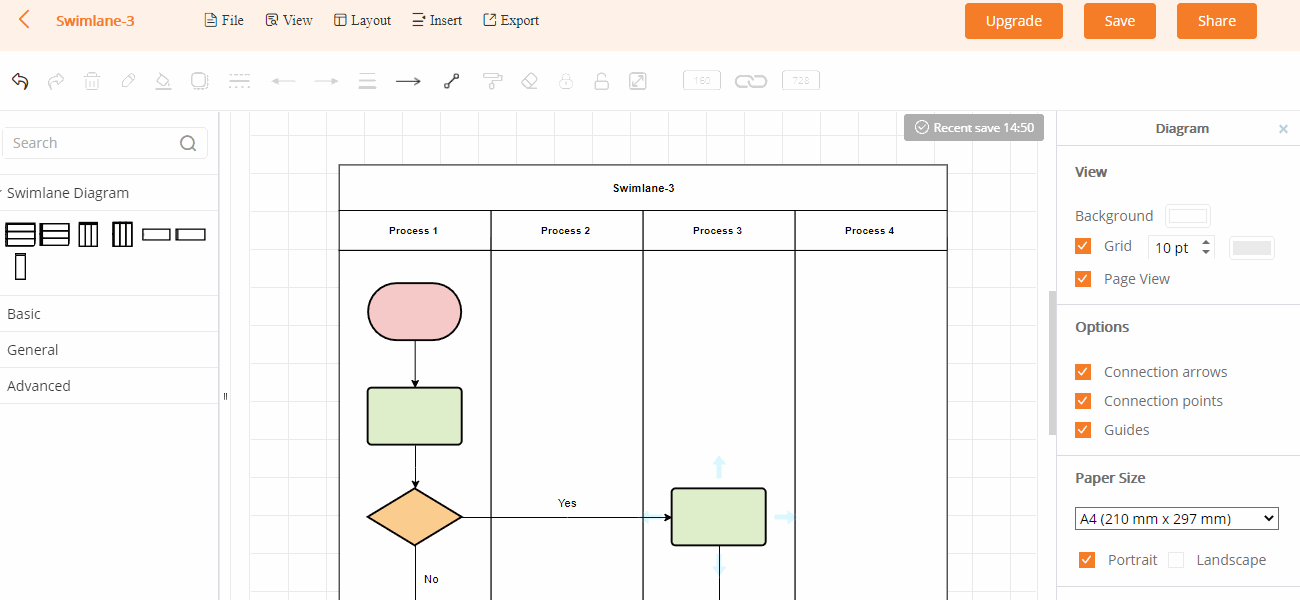Turn off the Guides checkbox
The width and height of the screenshot is (1300, 600).
pyautogui.click(x=1083, y=430)
